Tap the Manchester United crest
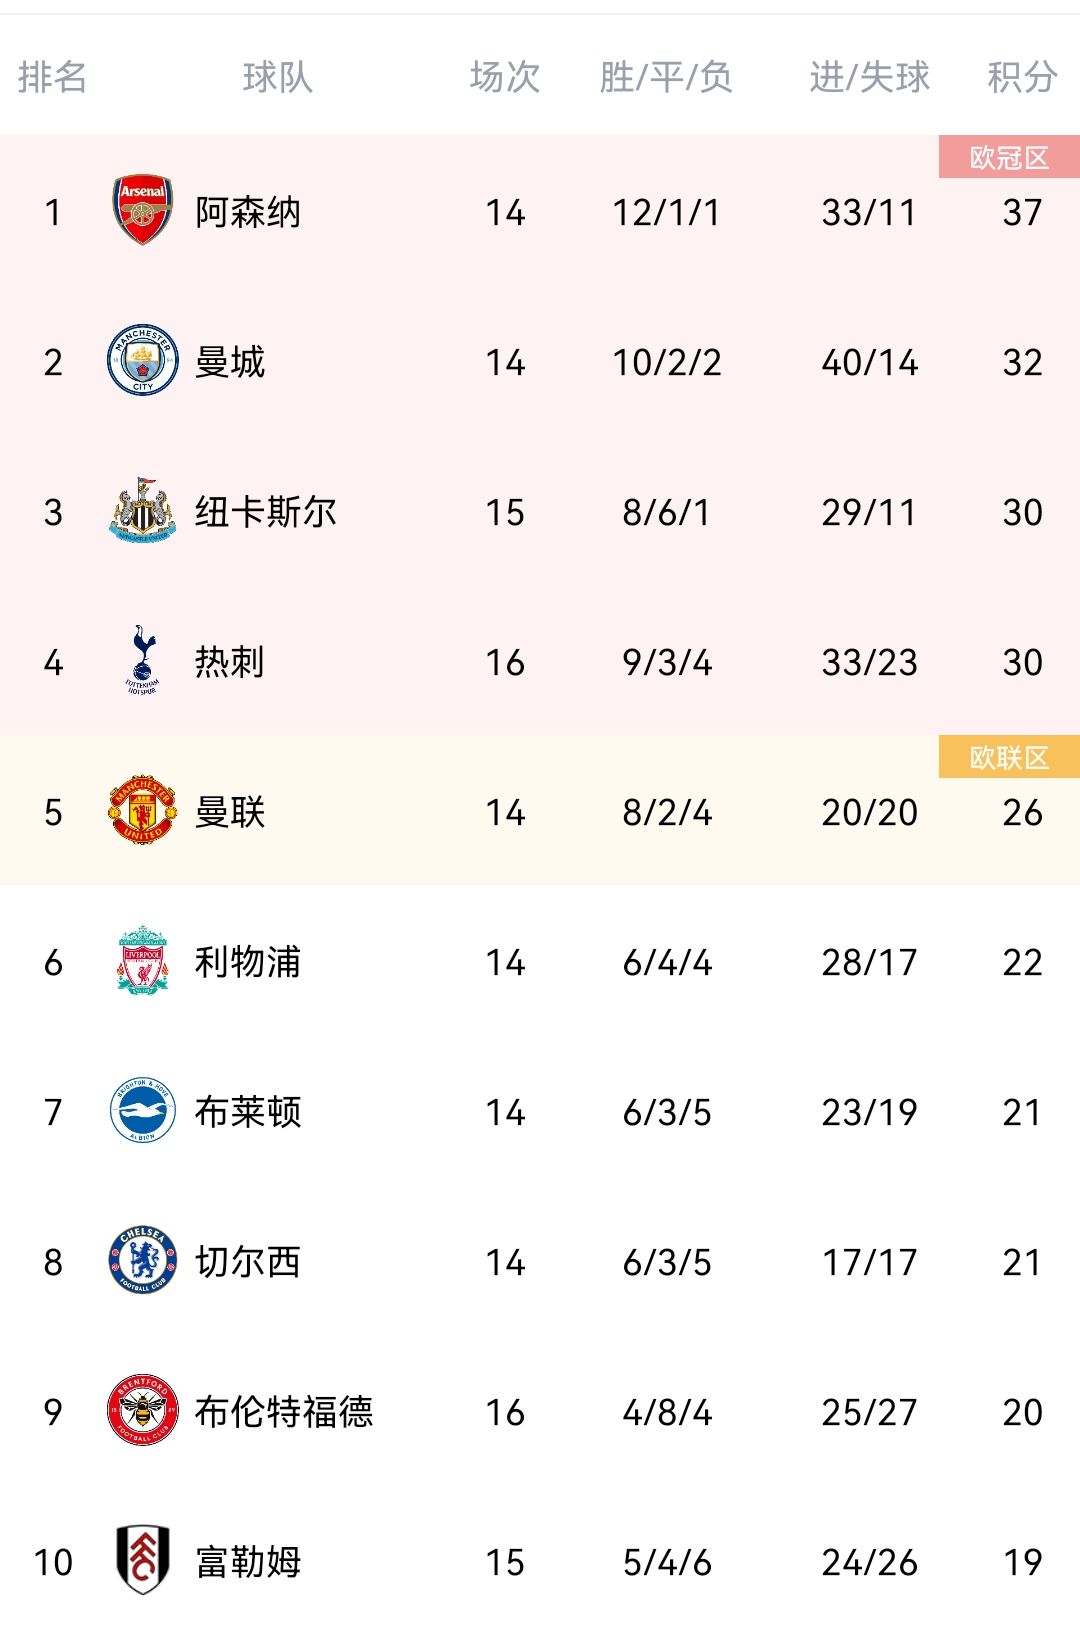 [143, 811]
